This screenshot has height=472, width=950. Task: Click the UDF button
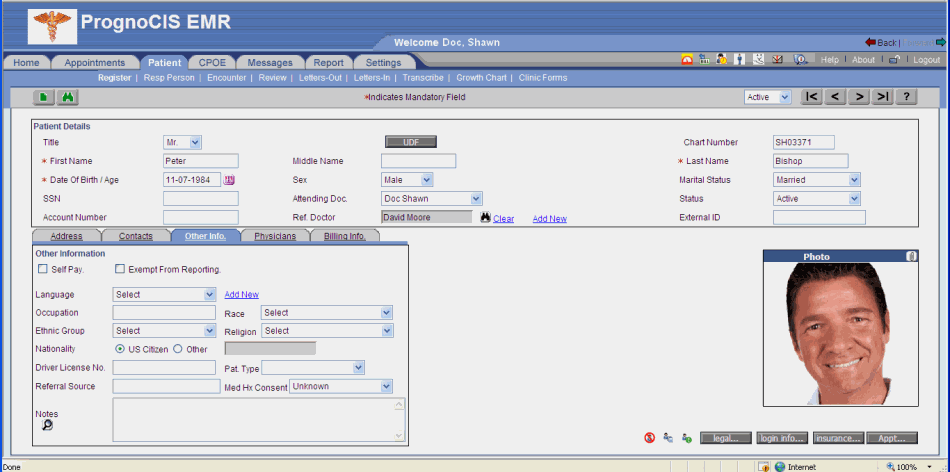point(411,142)
